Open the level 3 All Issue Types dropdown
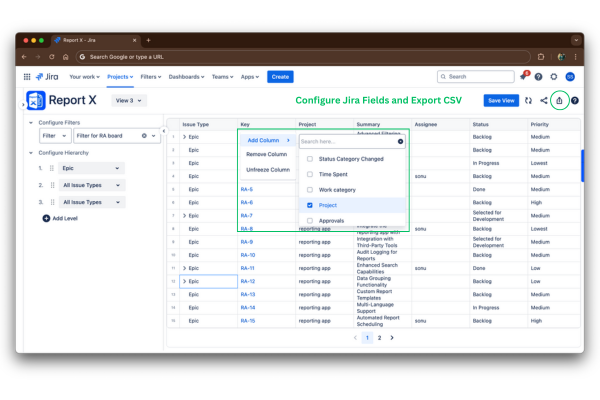 pos(92,202)
